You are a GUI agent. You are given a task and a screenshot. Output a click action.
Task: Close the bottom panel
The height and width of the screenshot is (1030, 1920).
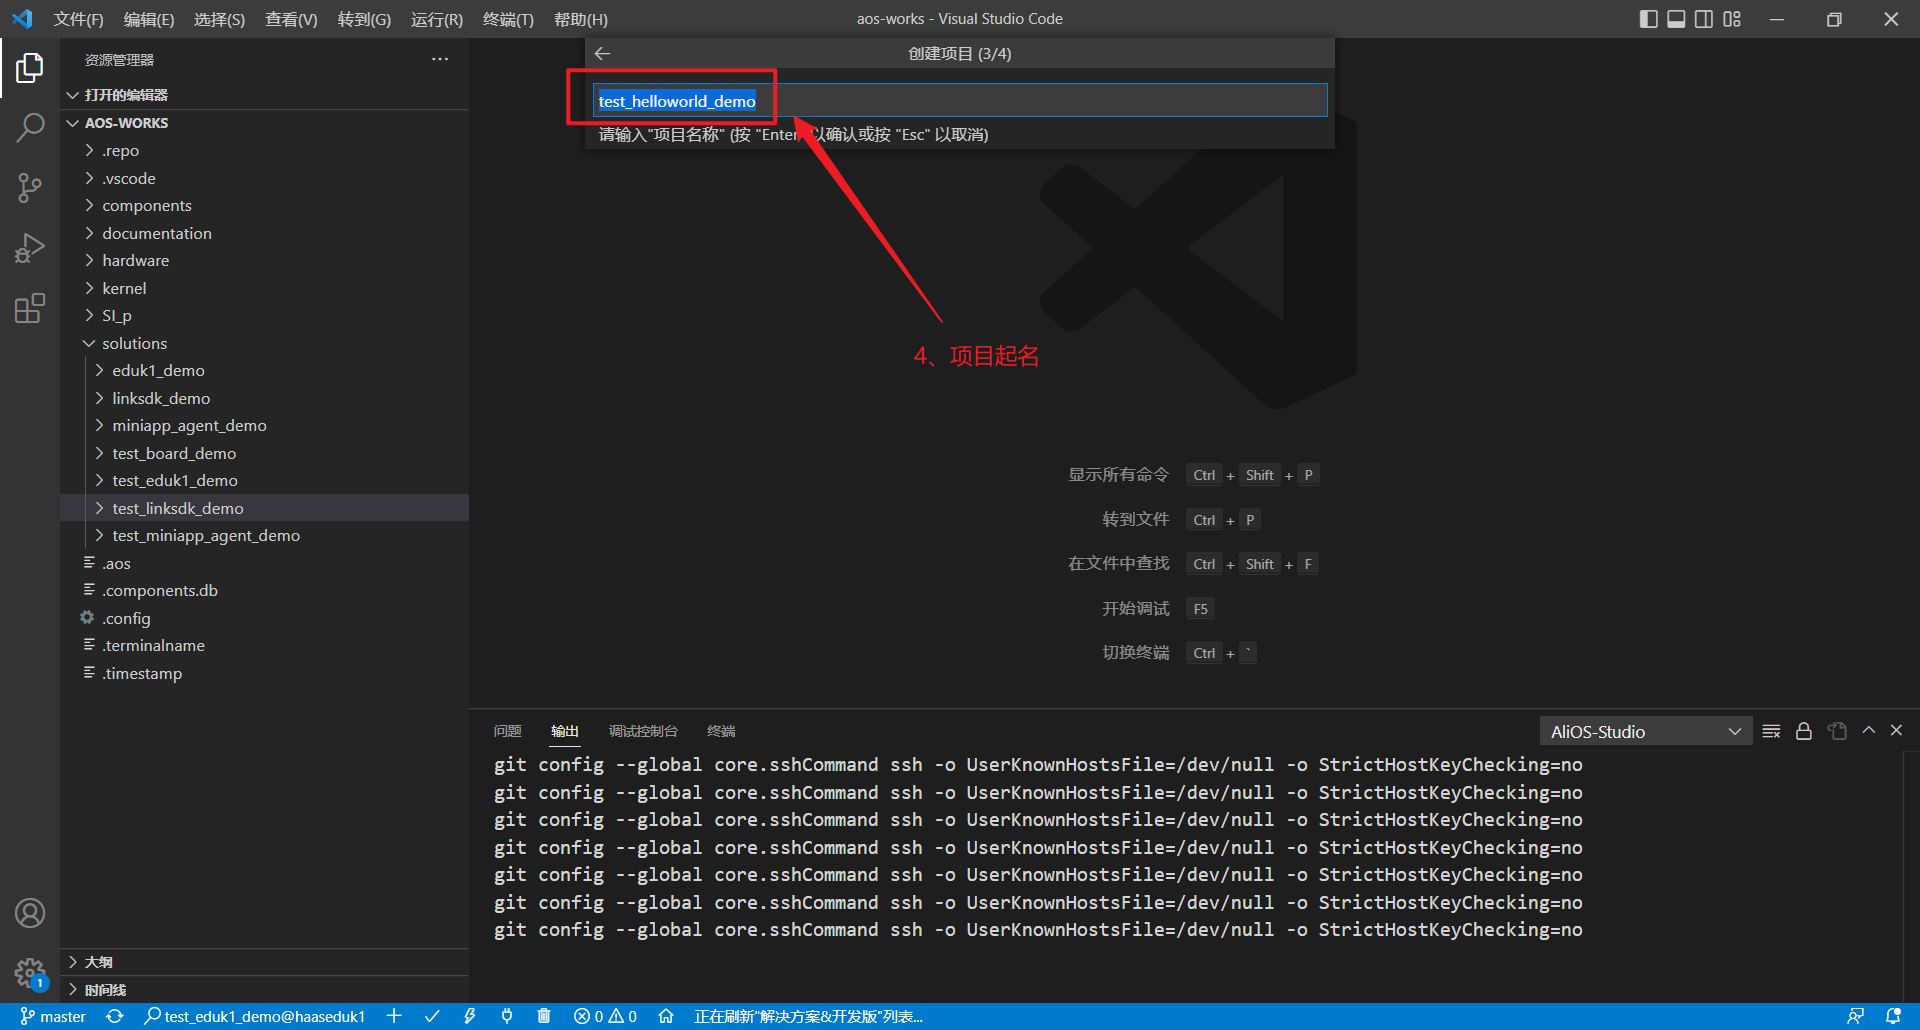point(1896,731)
